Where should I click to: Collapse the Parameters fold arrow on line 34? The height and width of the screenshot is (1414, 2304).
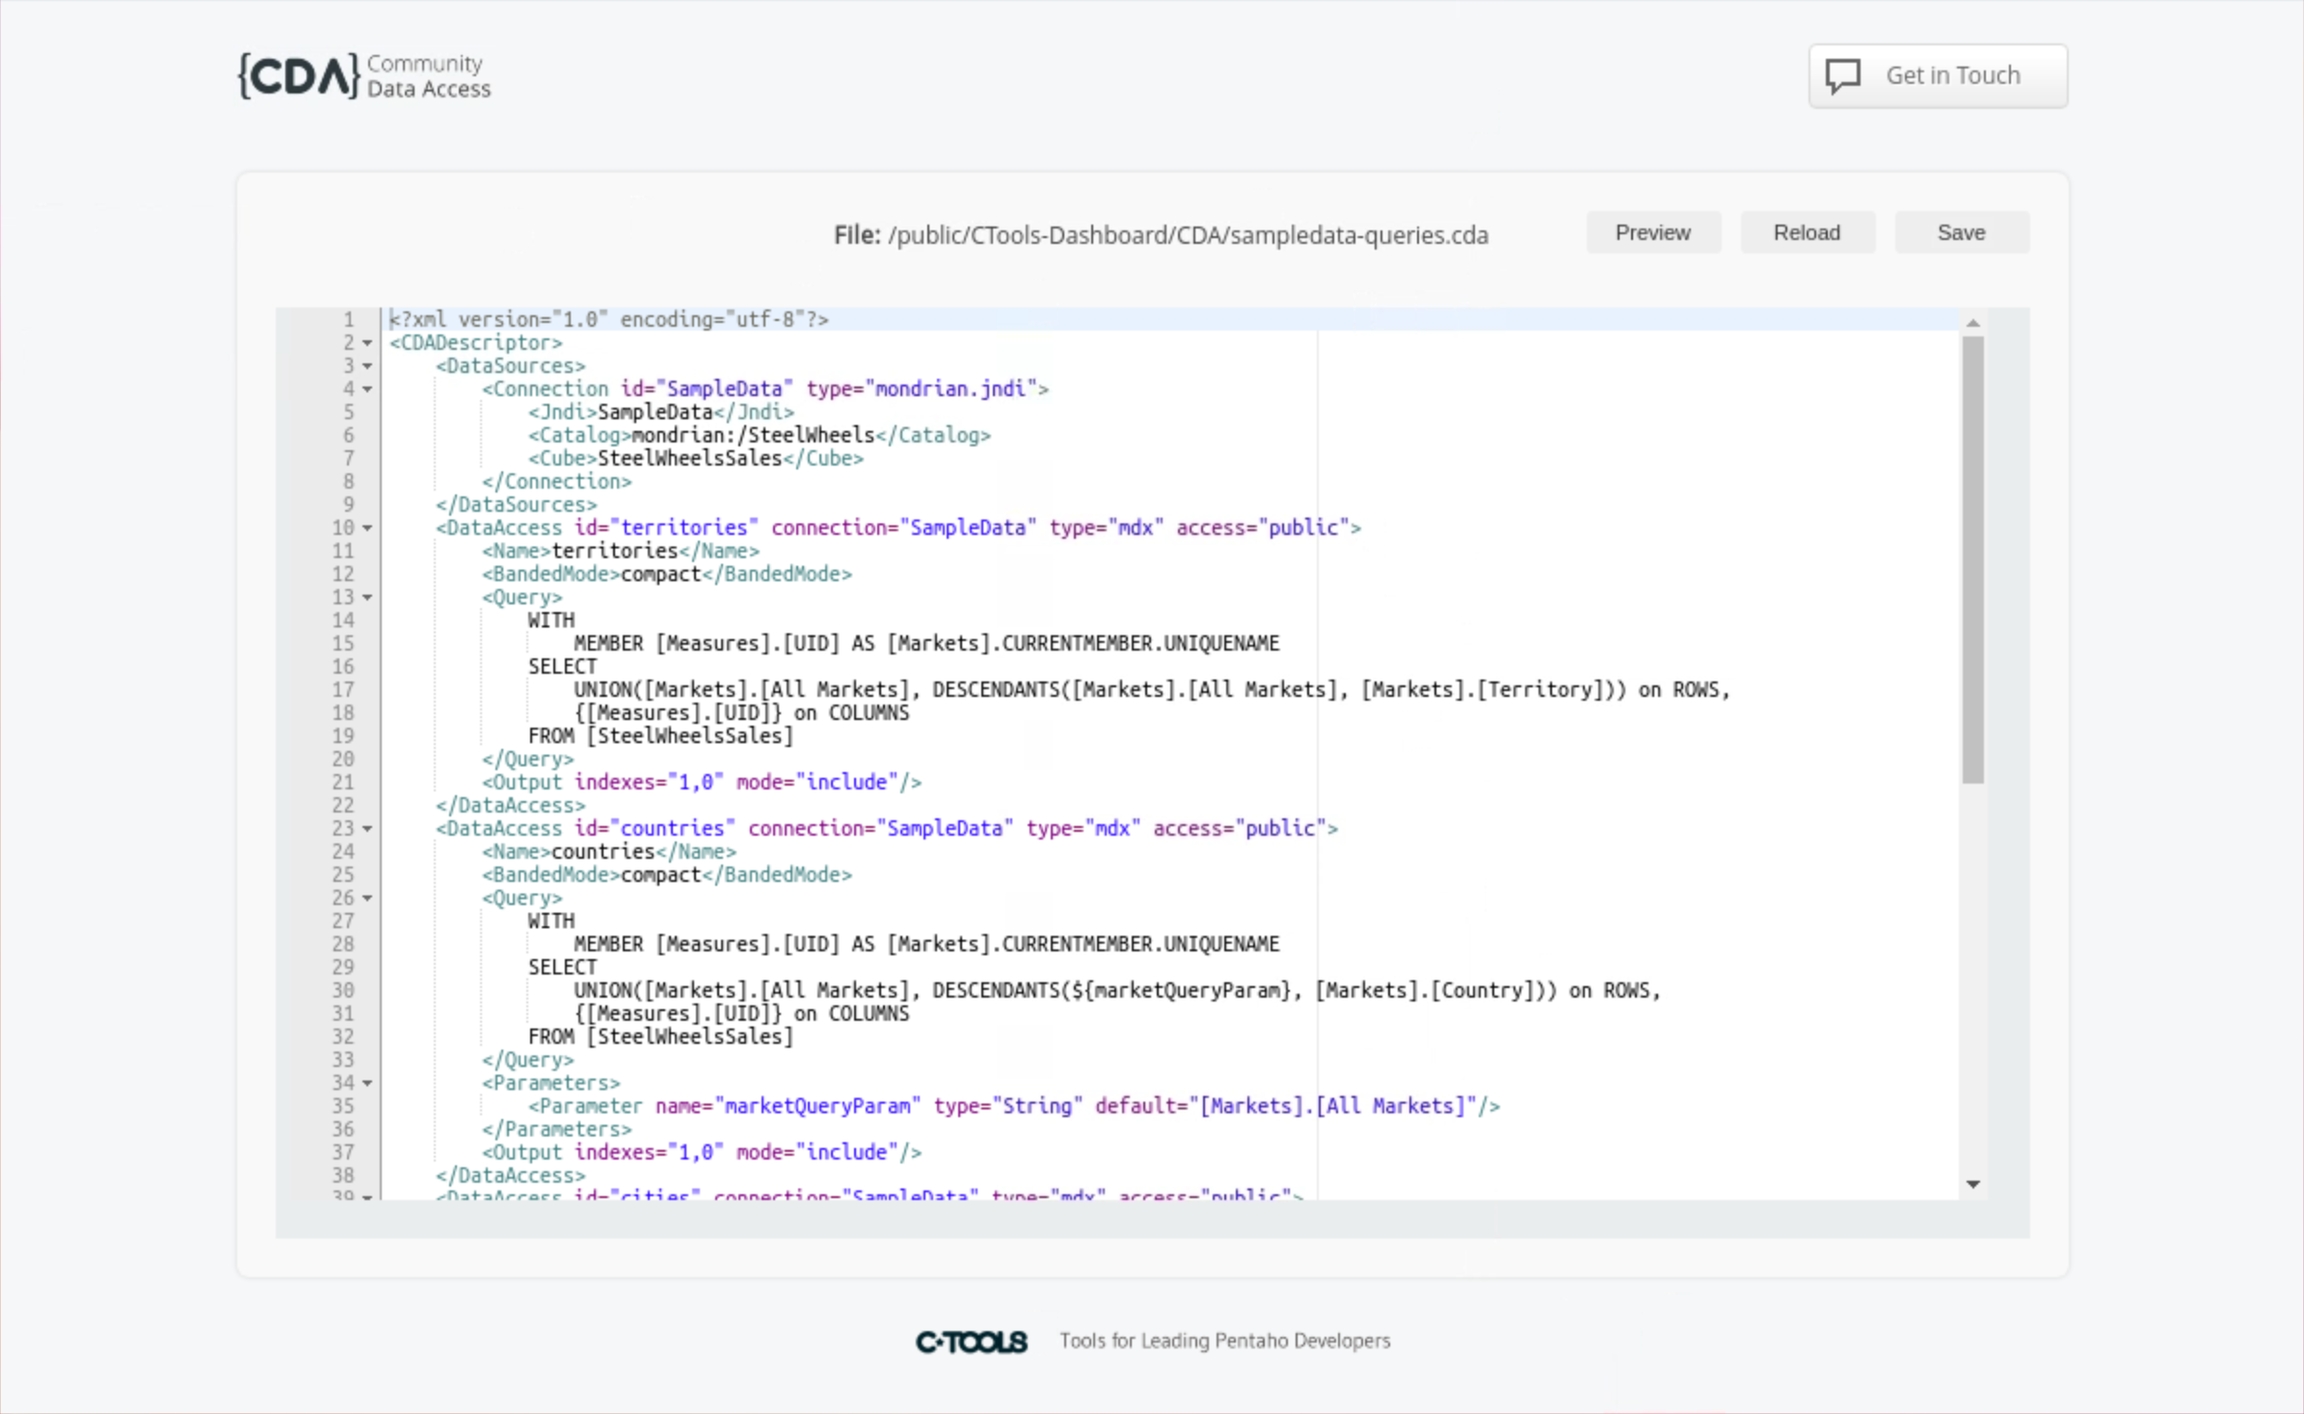tap(368, 1083)
